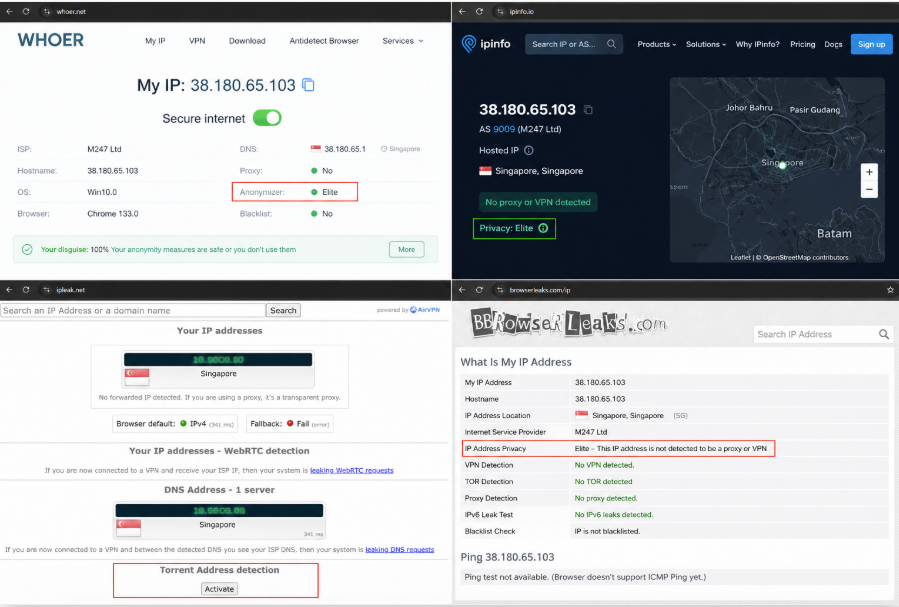Expand the Solutions dropdown on ipinfo
The image size is (899, 607).
coord(706,44)
